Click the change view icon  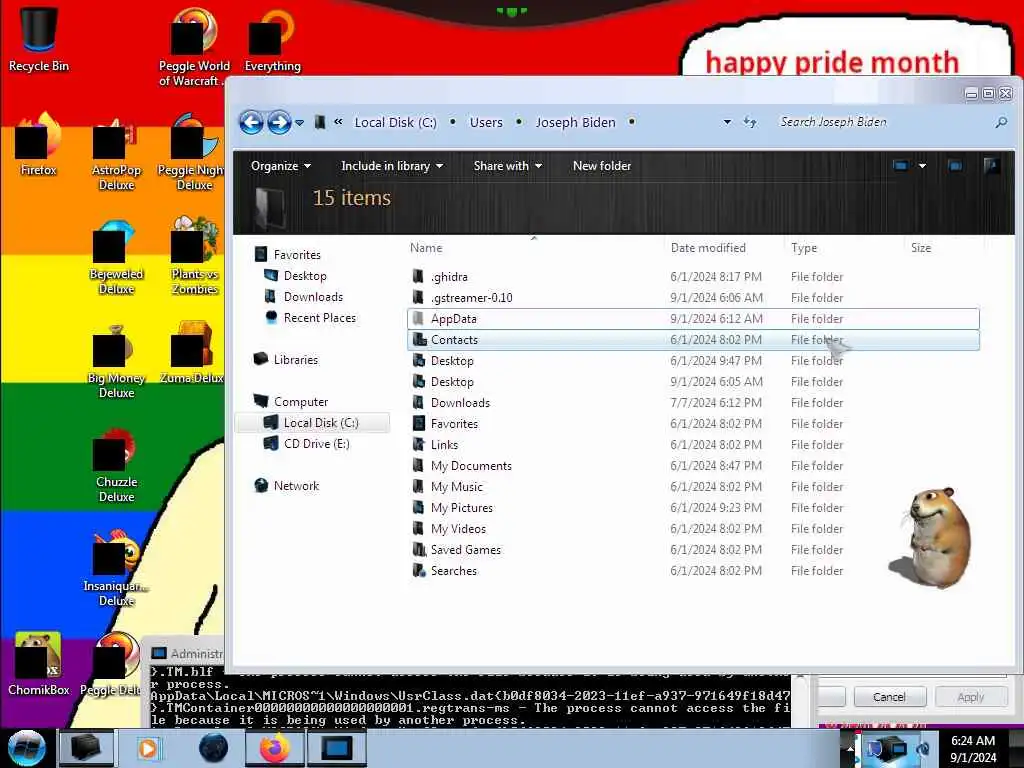tap(901, 166)
